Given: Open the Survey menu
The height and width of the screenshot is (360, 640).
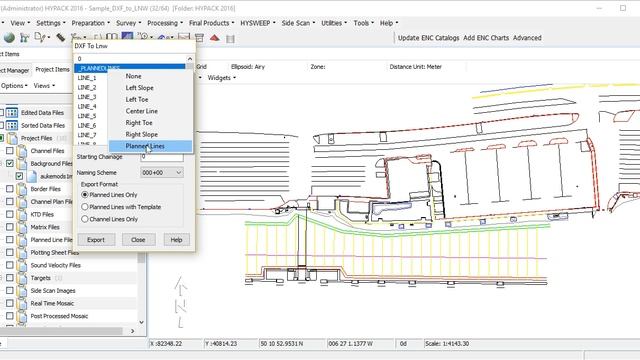Looking at the screenshot, I should [129, 23].
